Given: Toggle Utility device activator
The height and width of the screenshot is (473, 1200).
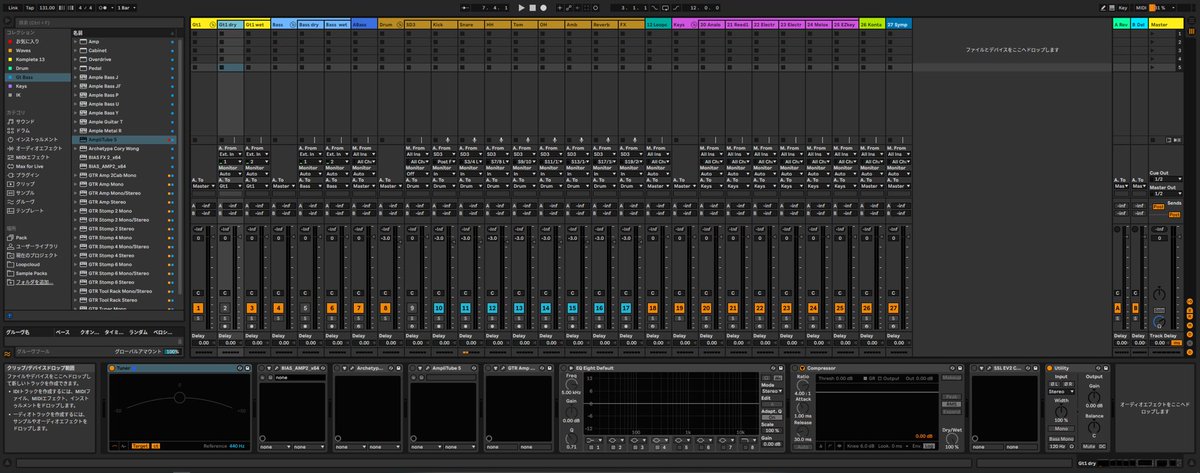Looking at the screenshot, I should click(1049, 368).
